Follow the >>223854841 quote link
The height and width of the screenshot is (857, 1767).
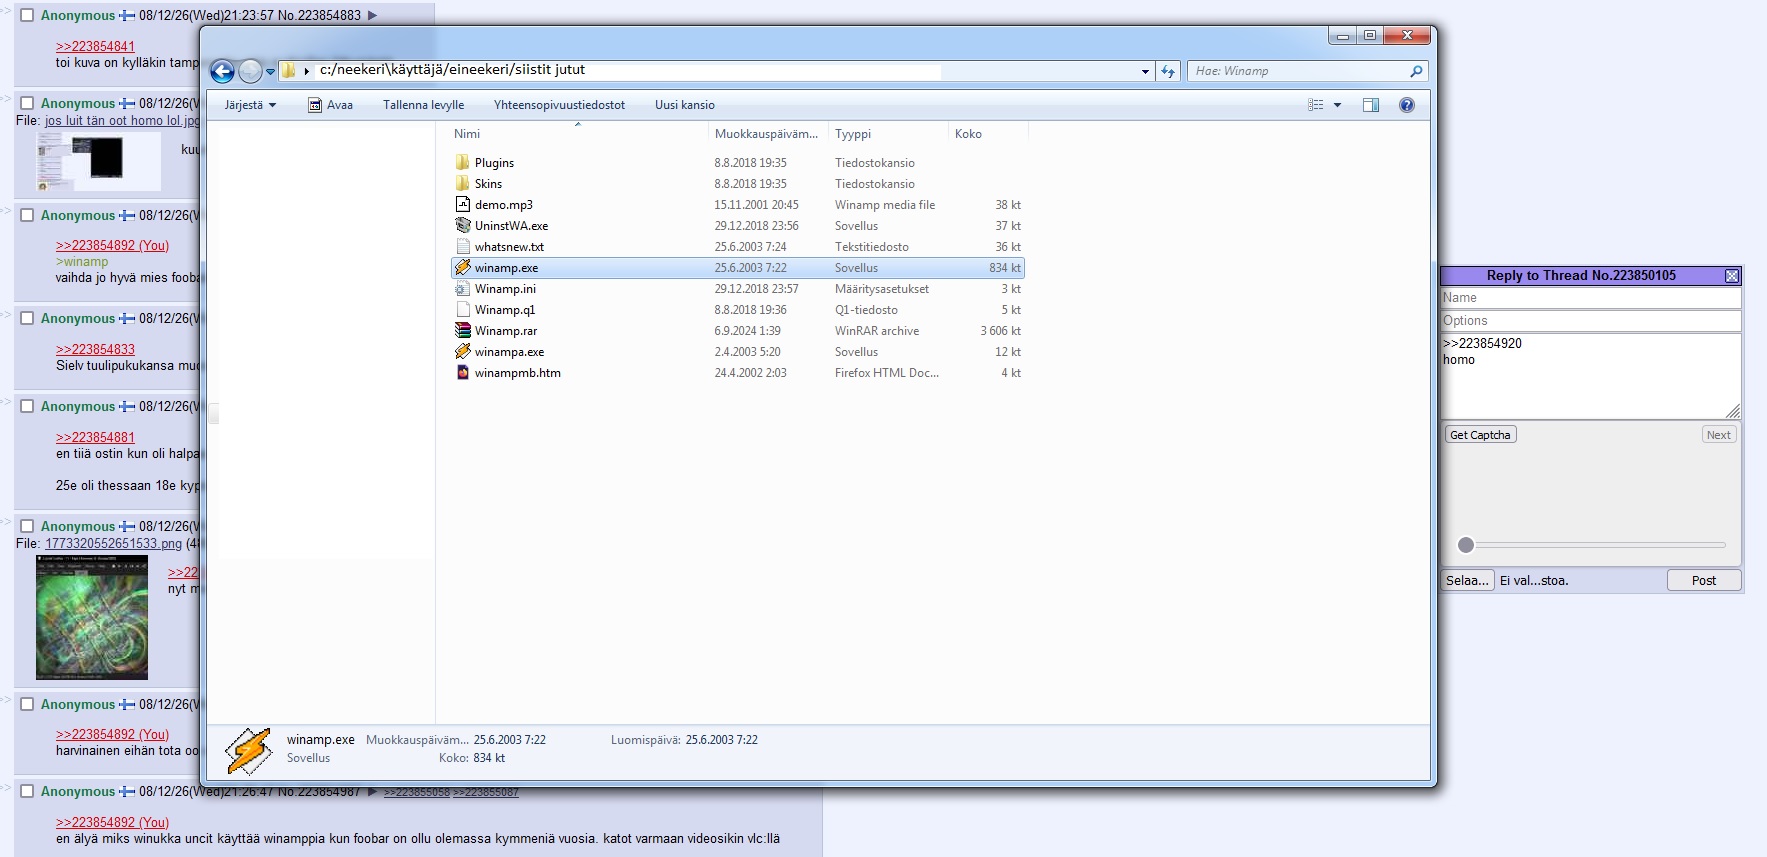click(x=95, y=46)
